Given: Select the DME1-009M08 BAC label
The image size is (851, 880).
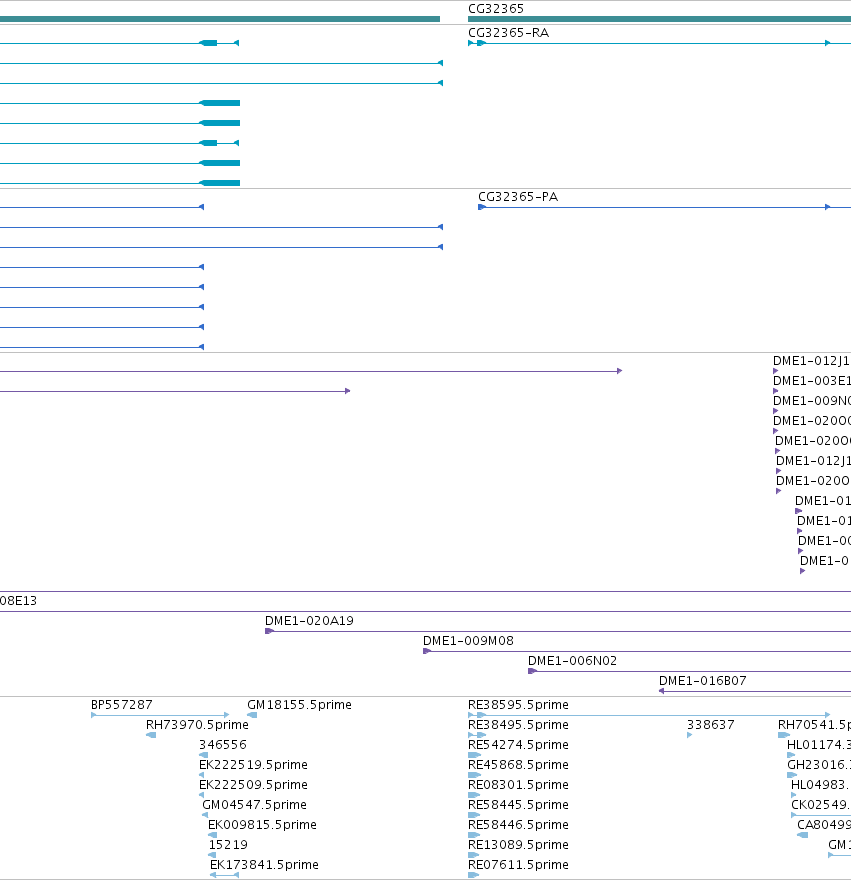Looking at the screenshot, I should click(468, 641).
